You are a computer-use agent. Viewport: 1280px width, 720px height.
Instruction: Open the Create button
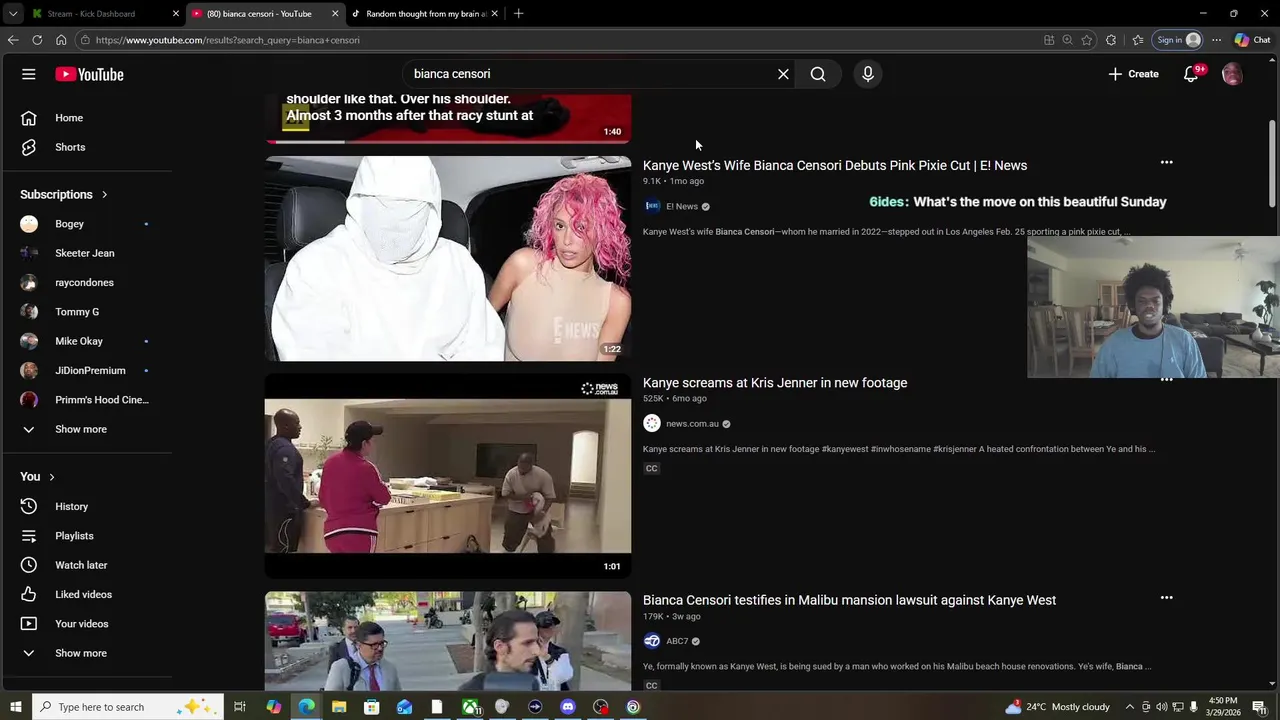(x=1133, y=74)
